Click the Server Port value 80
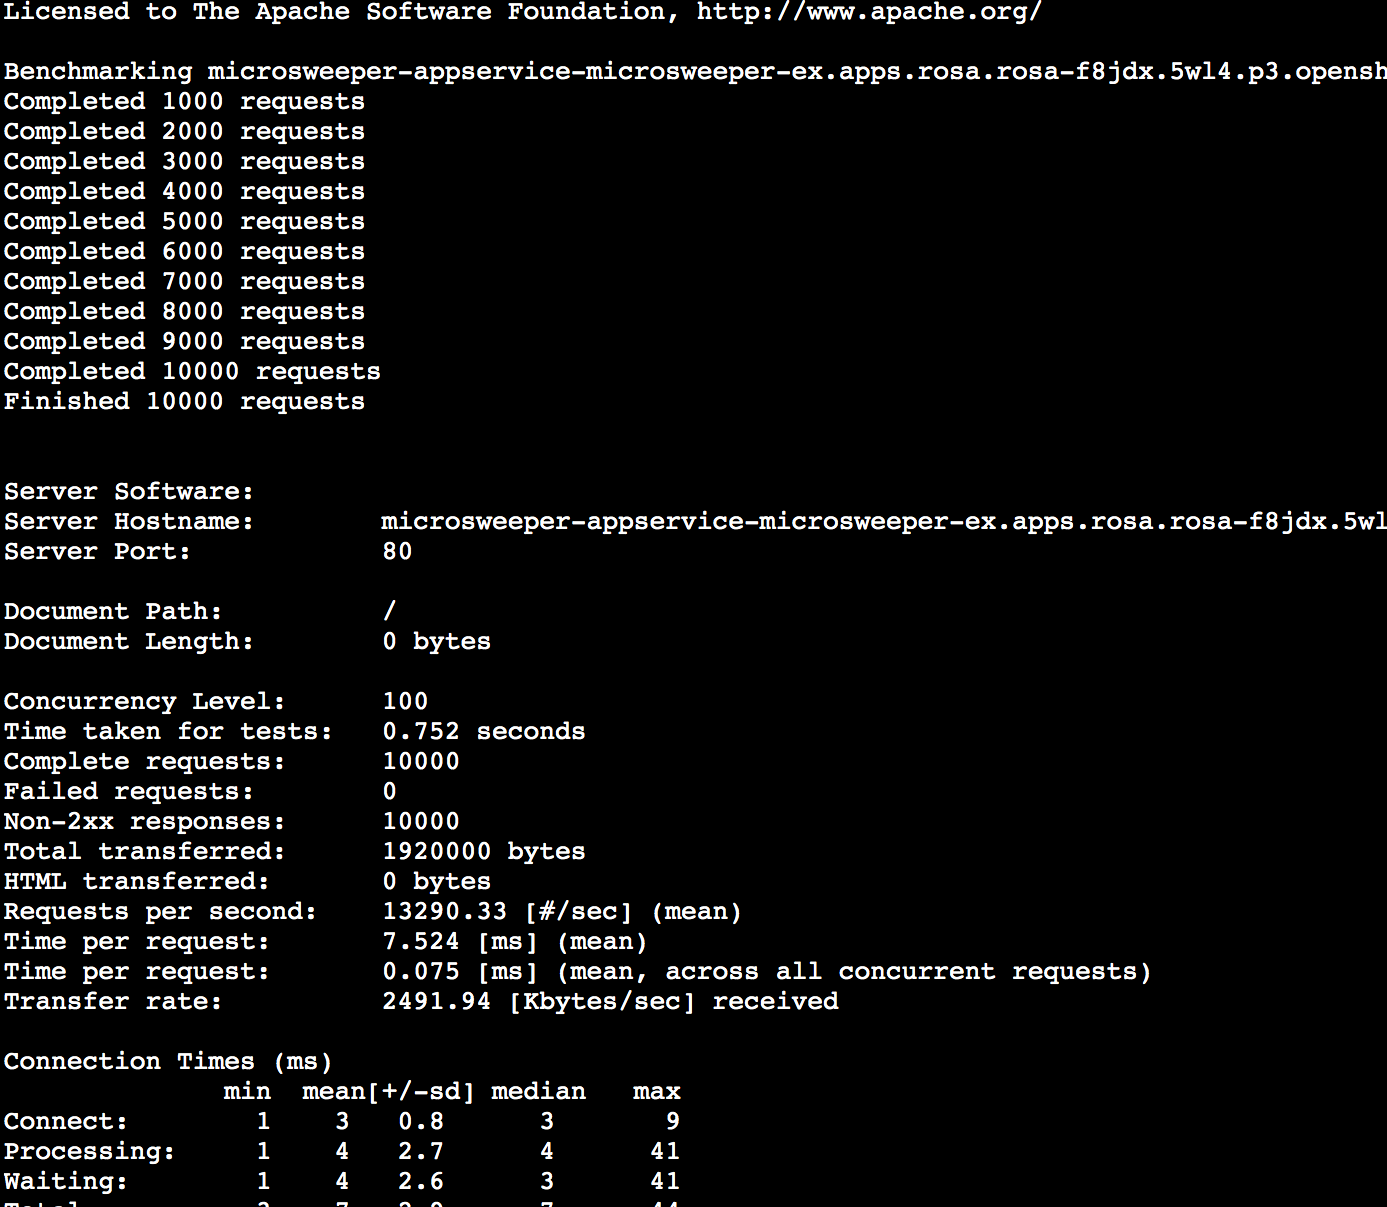1387x1207 pixels. click(x=397, y=551)
